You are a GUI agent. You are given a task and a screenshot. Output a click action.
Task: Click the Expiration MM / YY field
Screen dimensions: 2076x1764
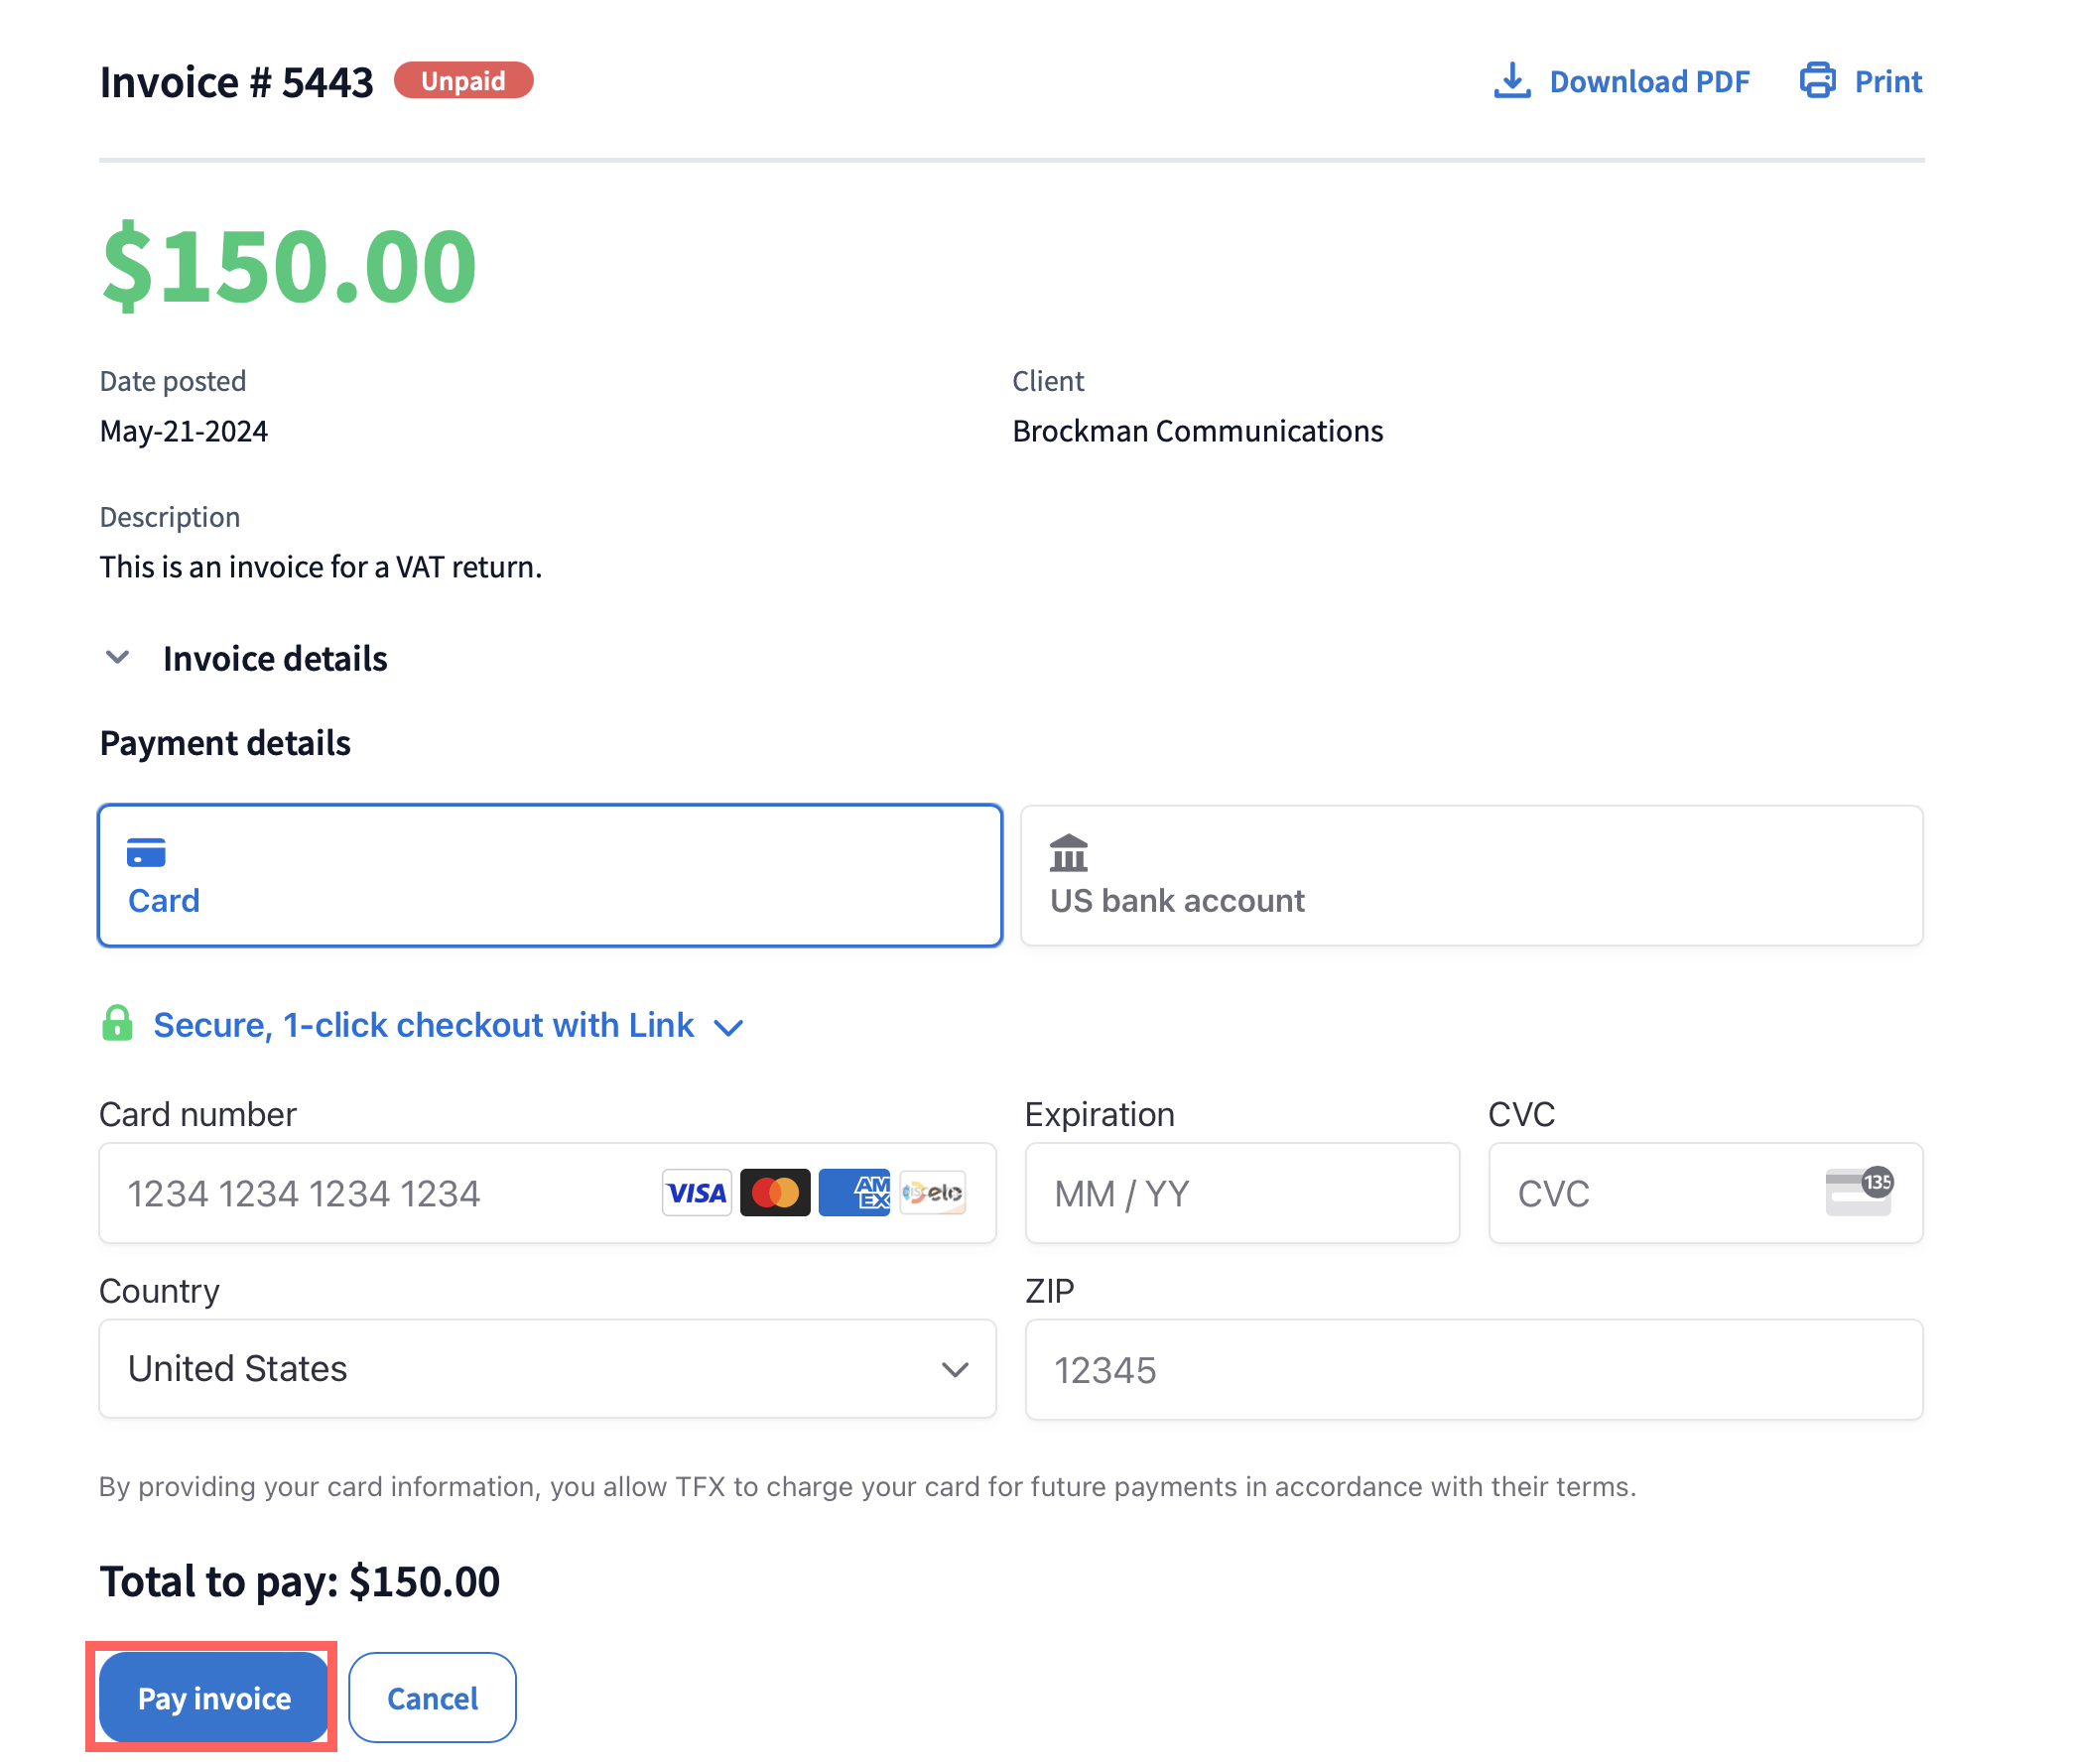click(1241, 1193)
